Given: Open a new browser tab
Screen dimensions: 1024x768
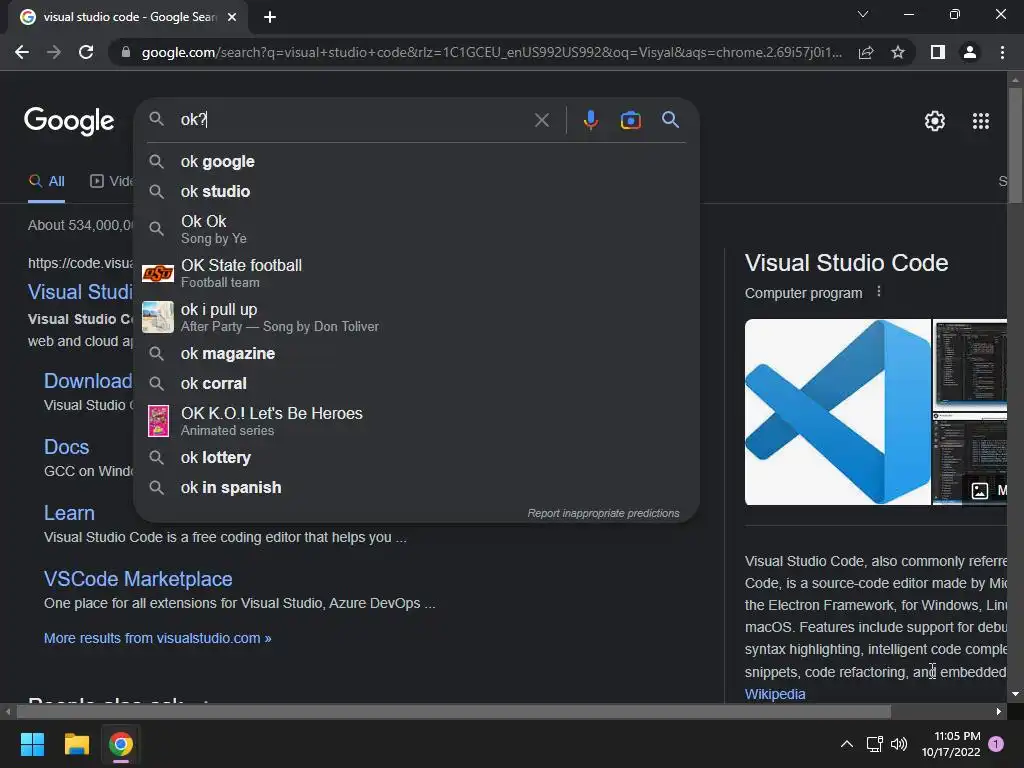Looking at the screenshot, I should pyautogui.click(x=270, y=17).
